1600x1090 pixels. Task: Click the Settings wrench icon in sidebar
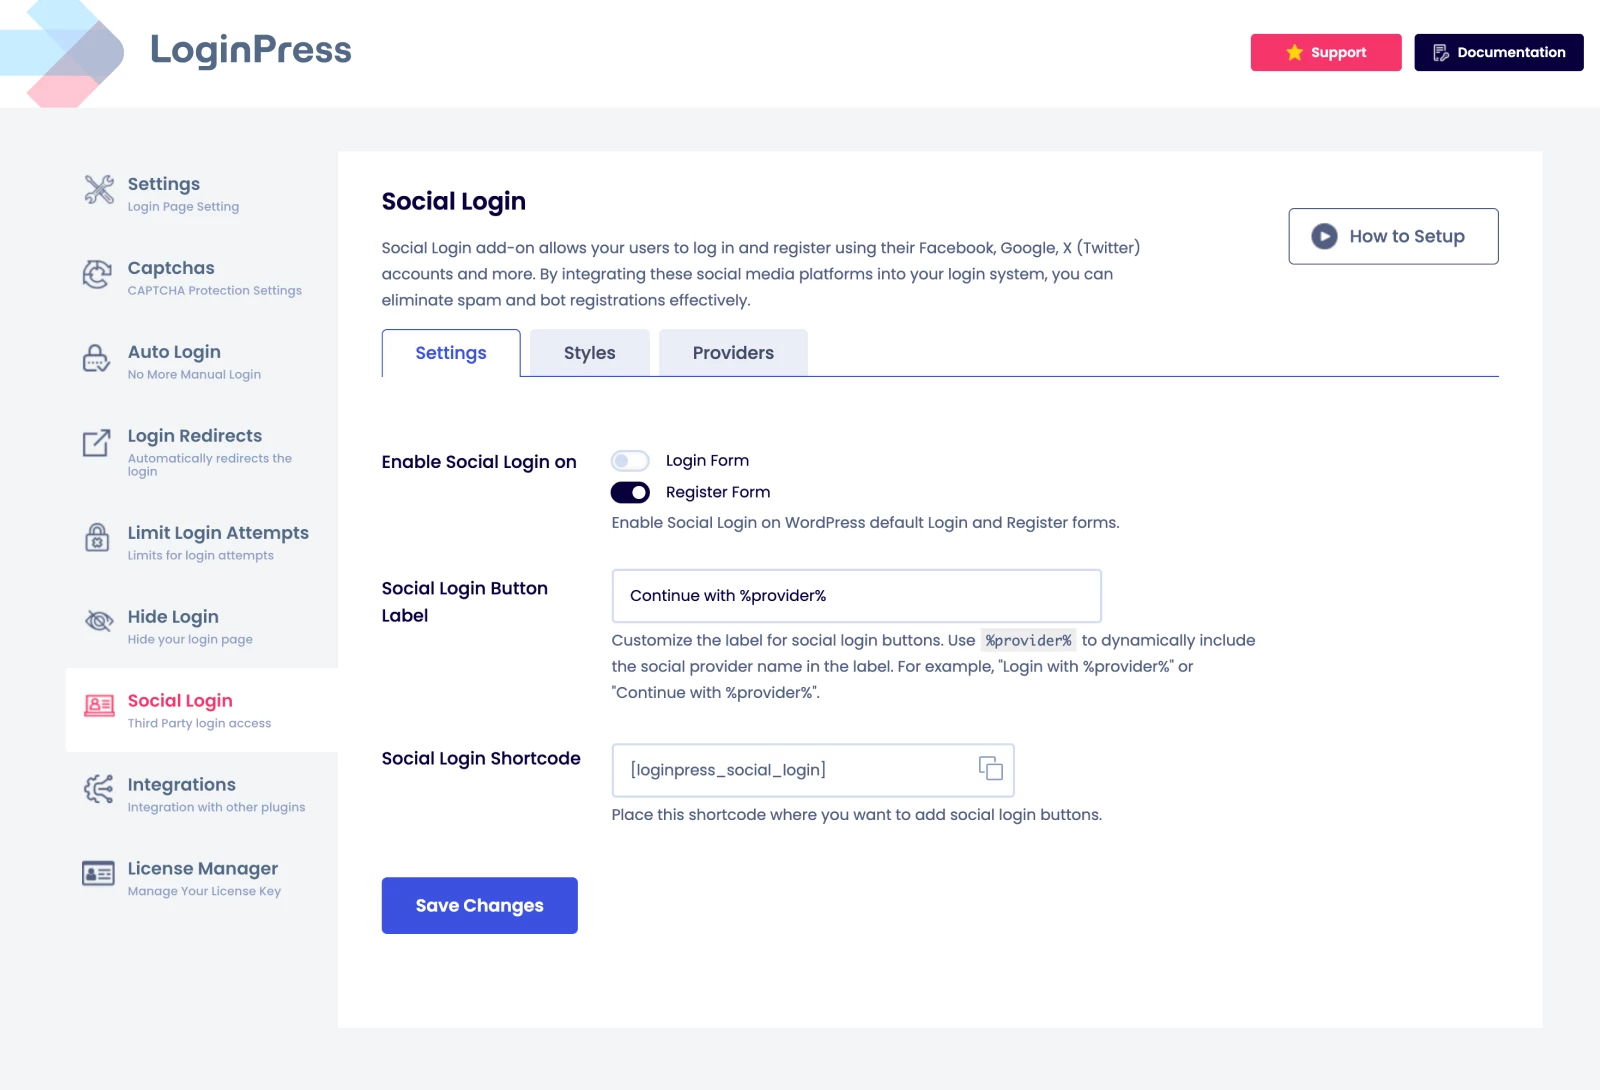[x=99, y=189]
